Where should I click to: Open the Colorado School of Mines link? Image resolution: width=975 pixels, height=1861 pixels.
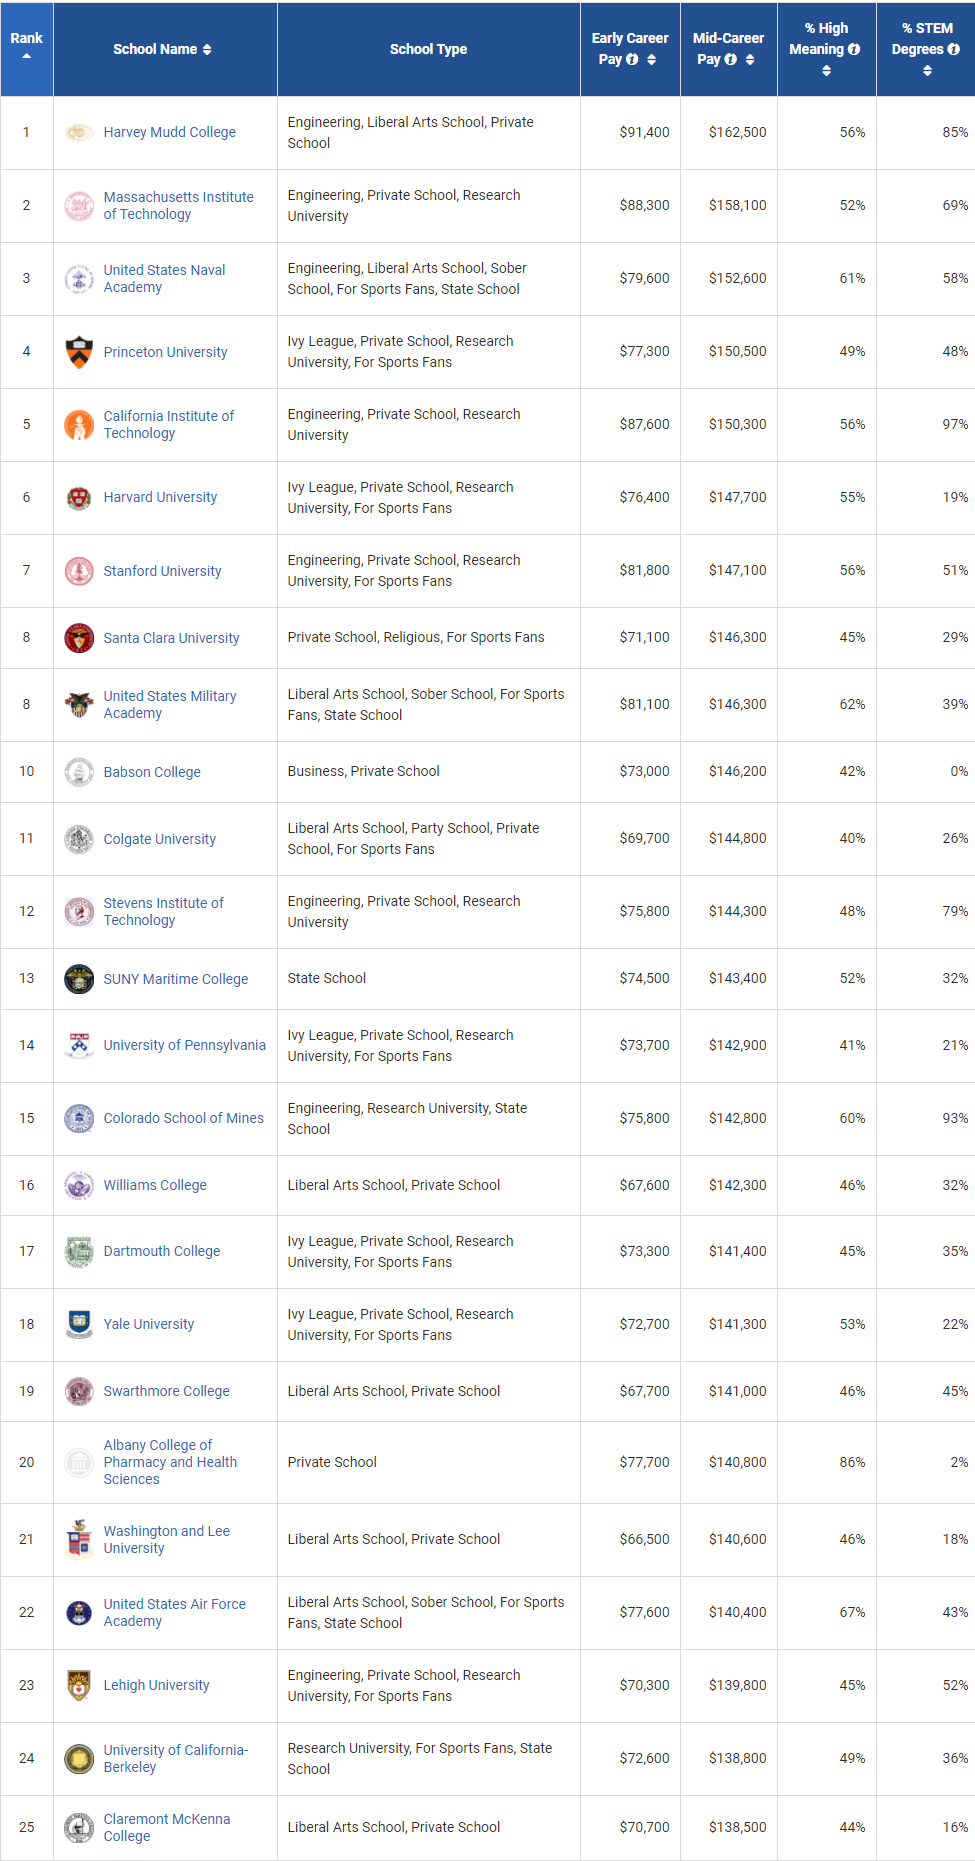[x=184, y=1118]
